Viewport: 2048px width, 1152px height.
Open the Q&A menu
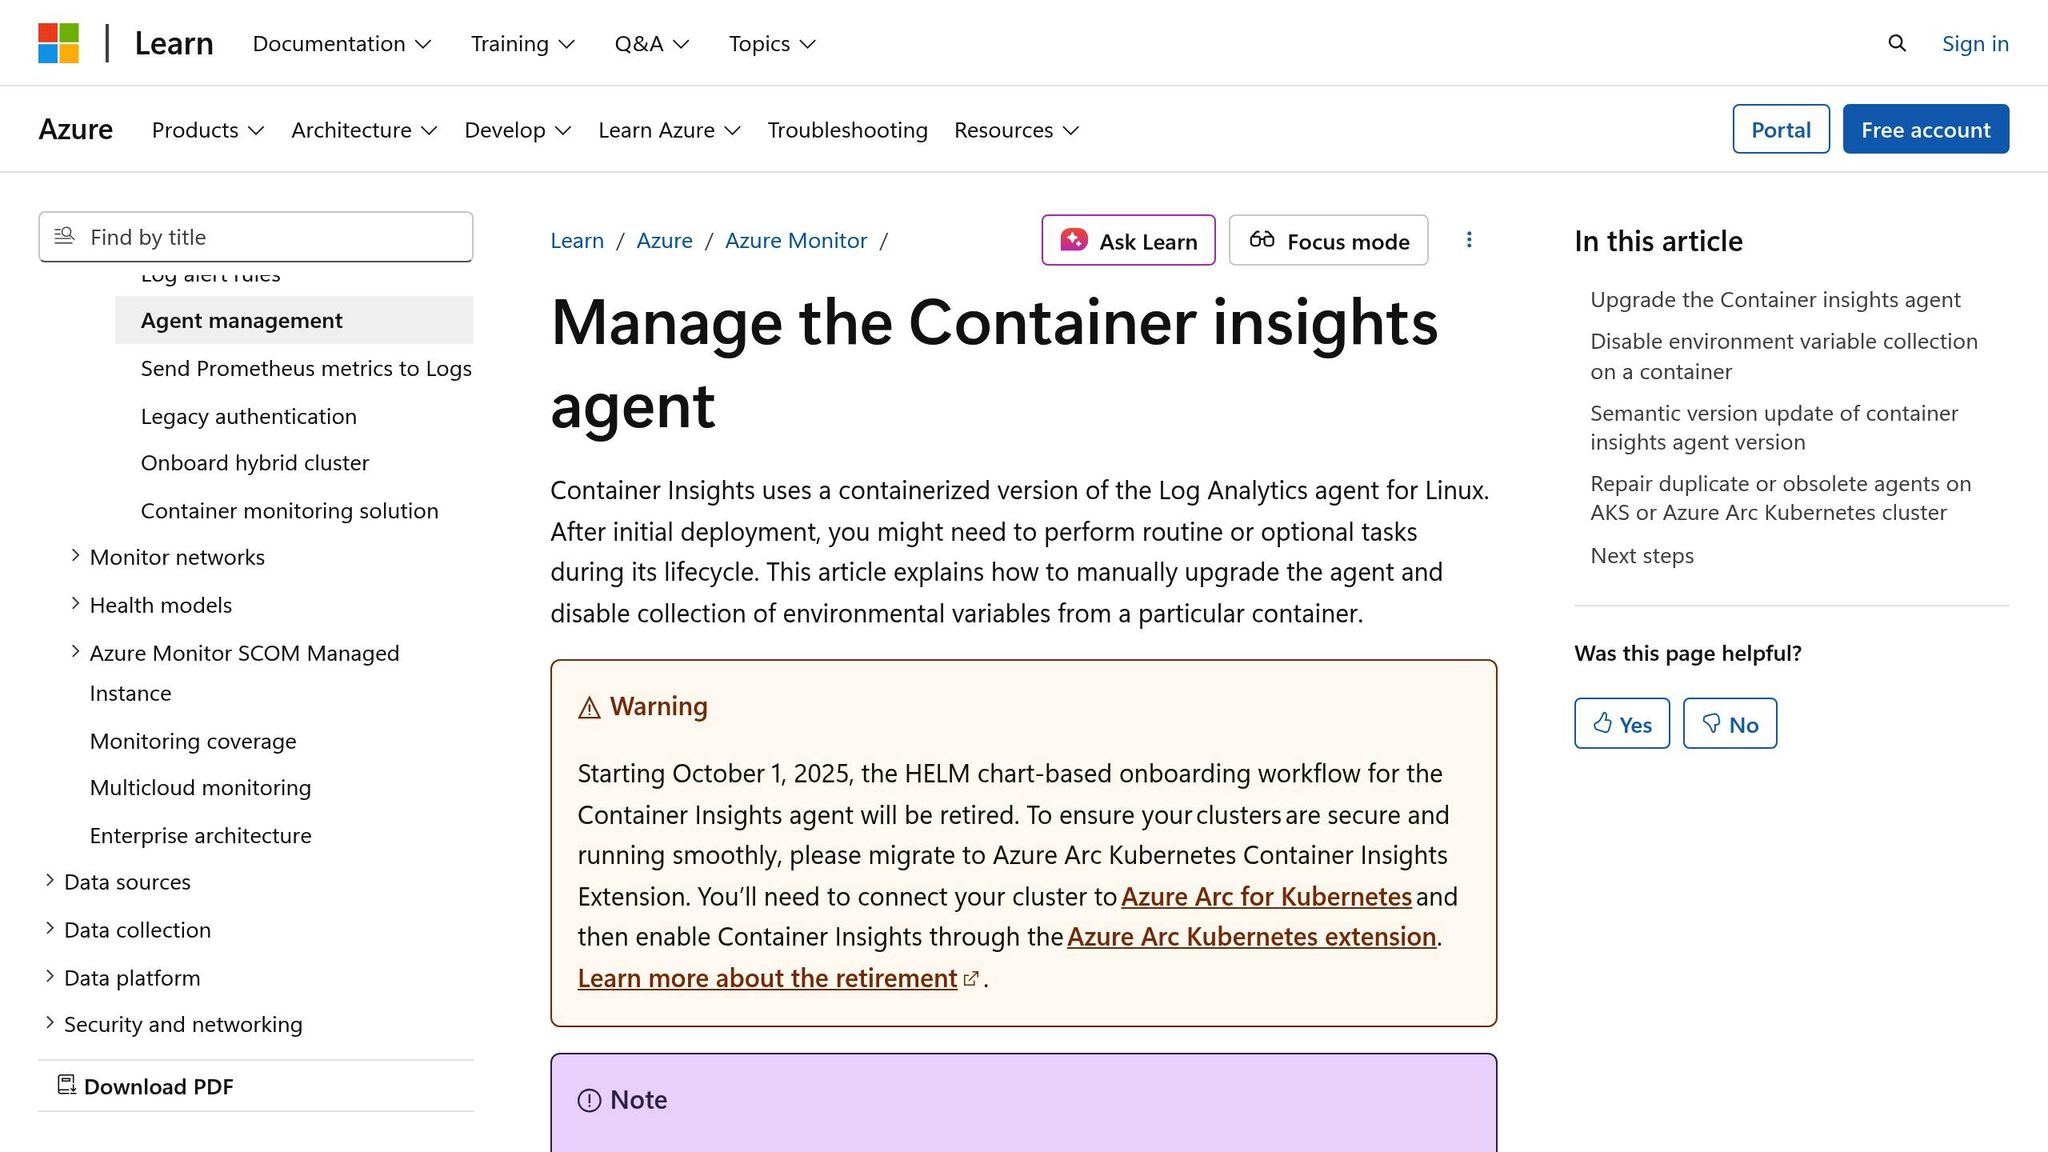click(651, 43)
